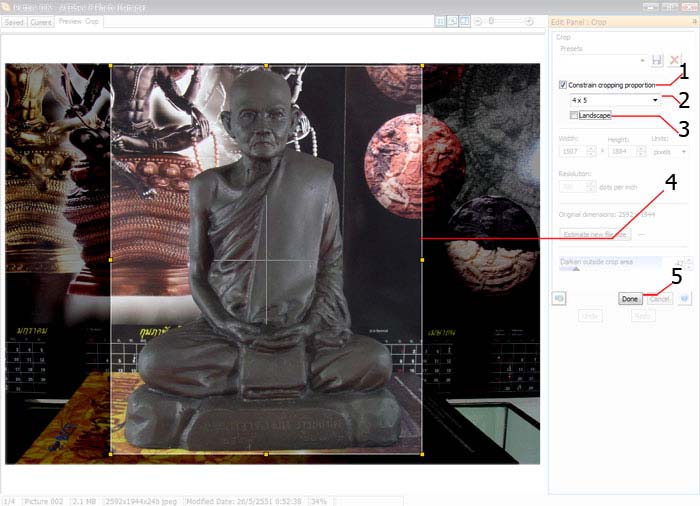Click the Undo button
Image resolution: width=700 pixels, height=506 pixels.
point(590,316)
